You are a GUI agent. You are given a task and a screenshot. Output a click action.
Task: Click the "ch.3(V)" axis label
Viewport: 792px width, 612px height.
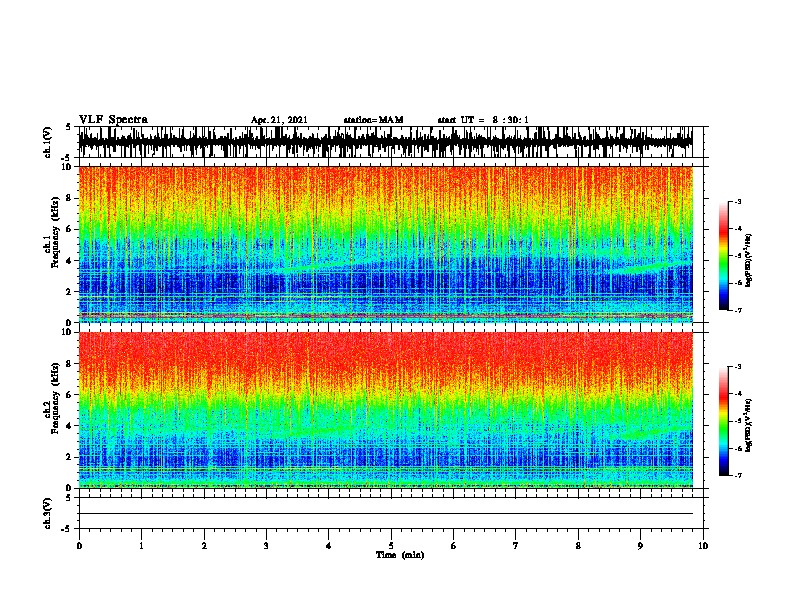click(x=48, y=513)
